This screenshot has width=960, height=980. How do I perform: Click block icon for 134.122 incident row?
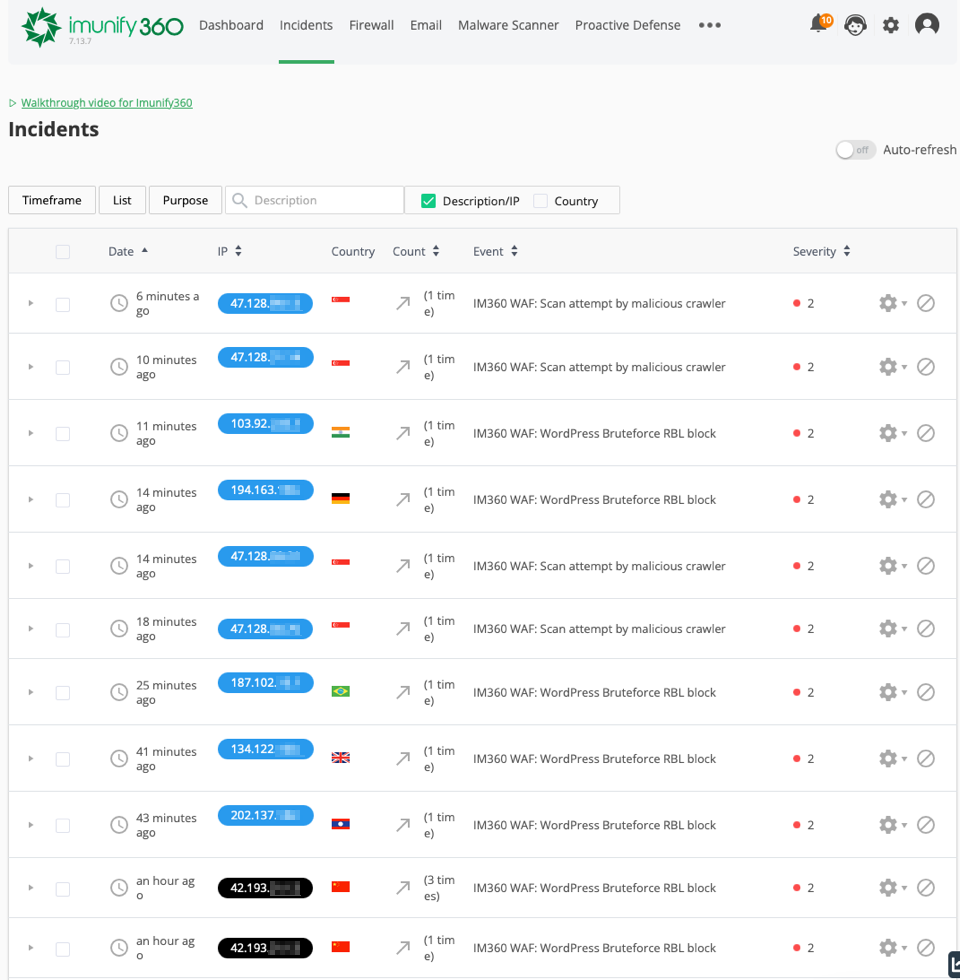coord(926,758)
